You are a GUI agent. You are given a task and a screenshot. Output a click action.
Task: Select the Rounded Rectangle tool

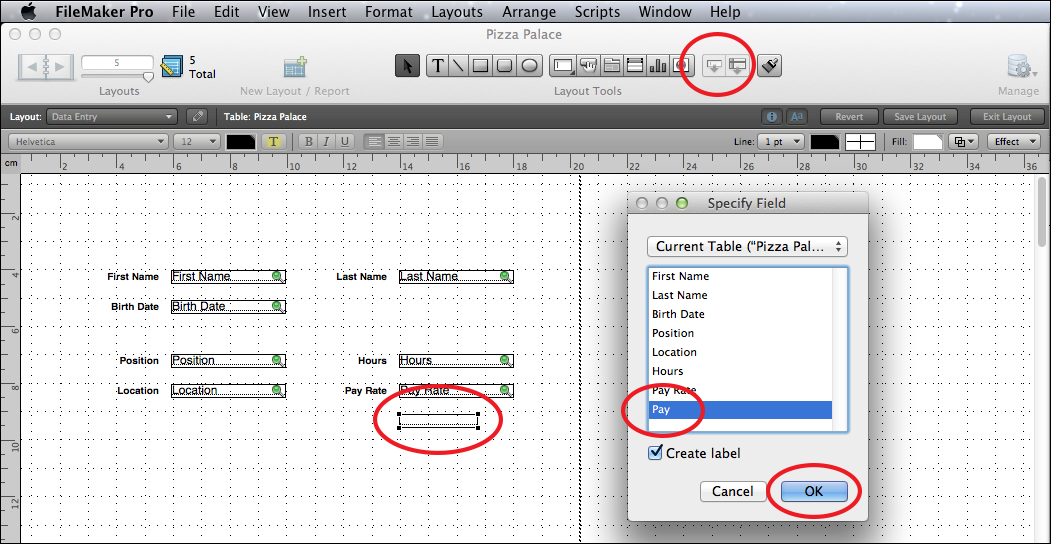[x=505, y=66]
